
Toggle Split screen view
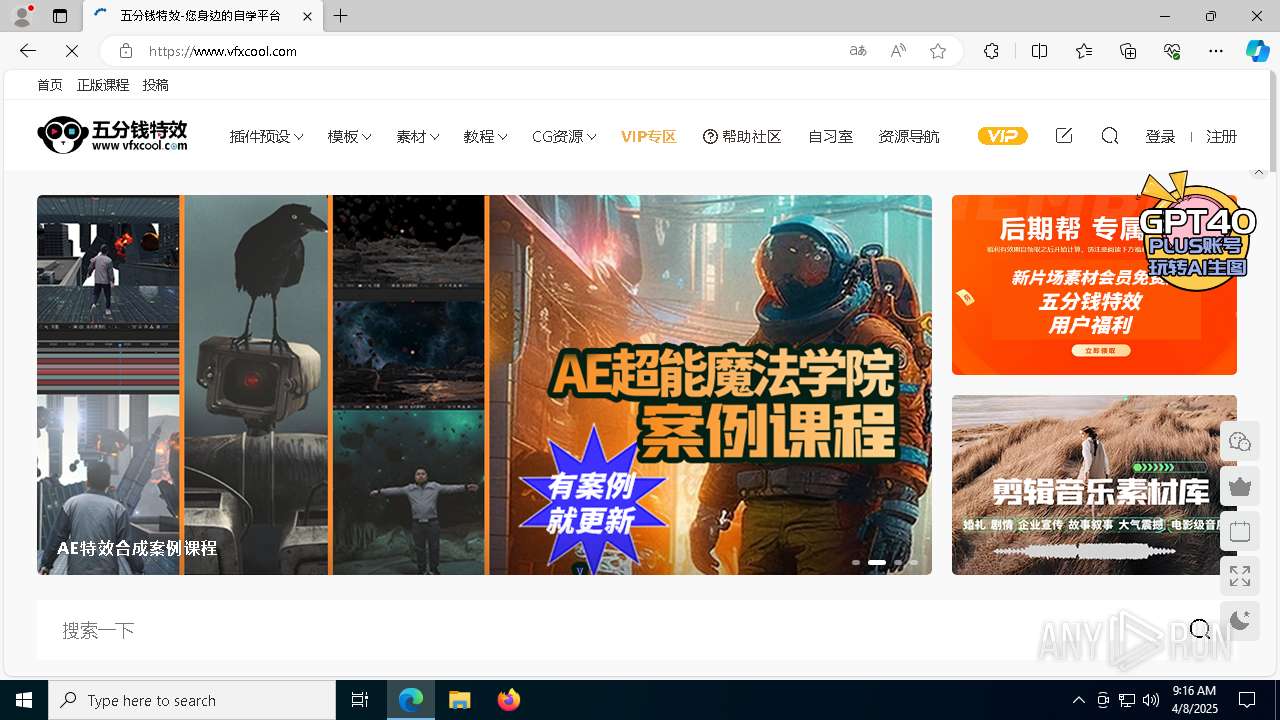[1039, 51]
